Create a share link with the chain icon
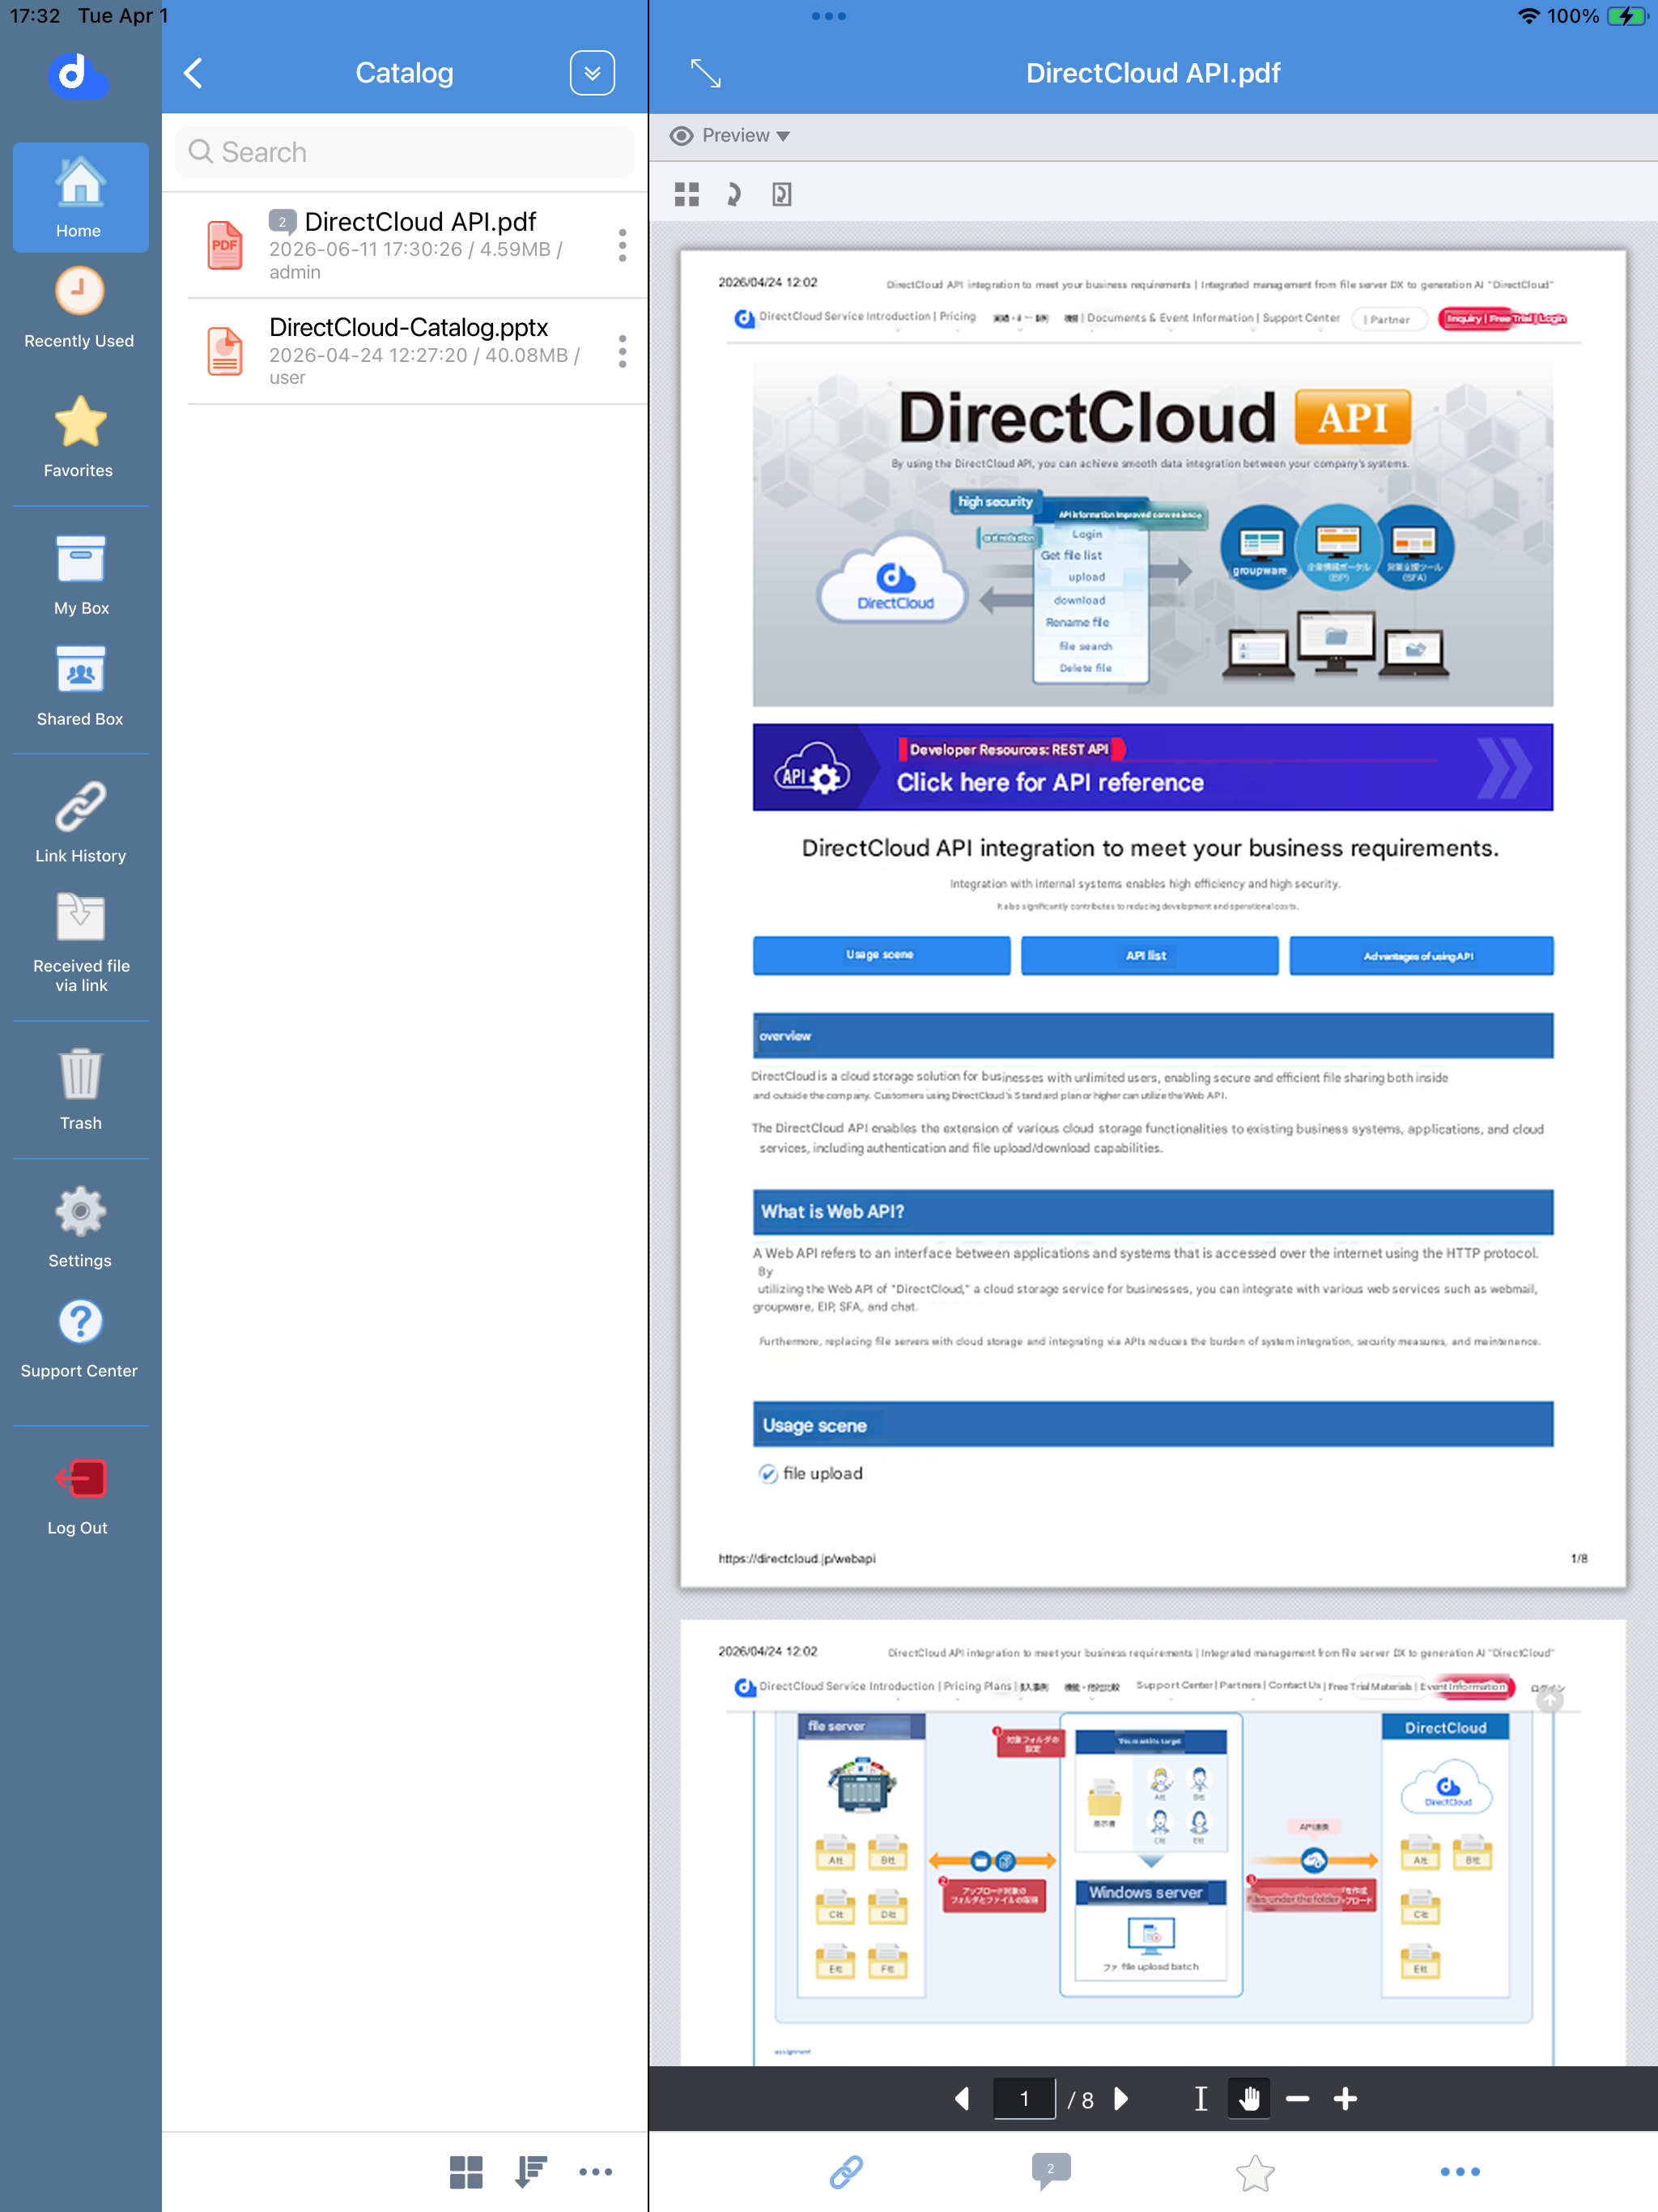This screenshot has height=2212, width=1658. [846, 2172]
